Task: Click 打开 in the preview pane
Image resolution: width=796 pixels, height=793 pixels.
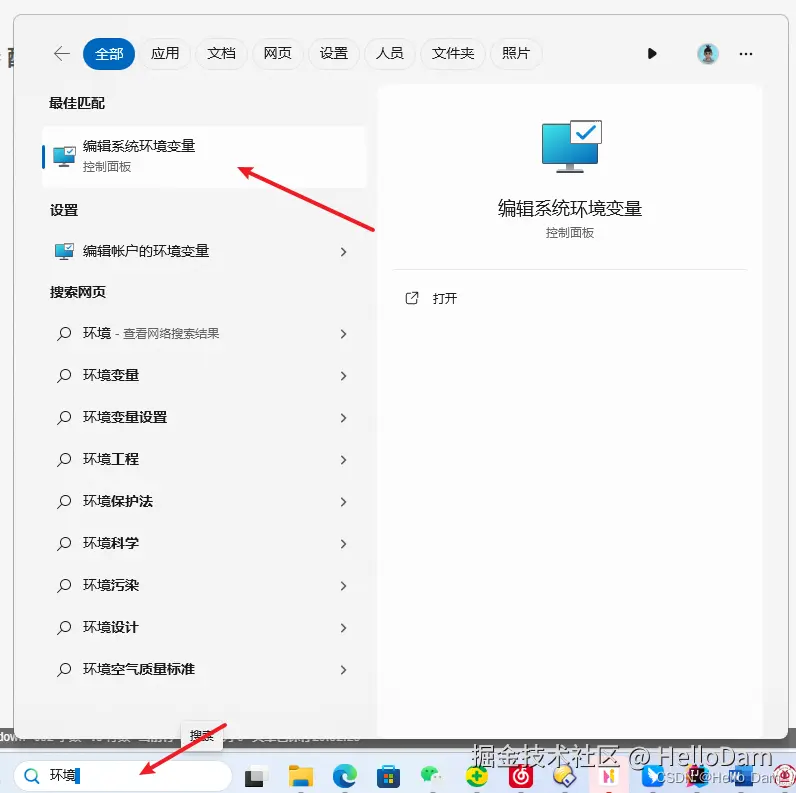Action: coord(445,299)
